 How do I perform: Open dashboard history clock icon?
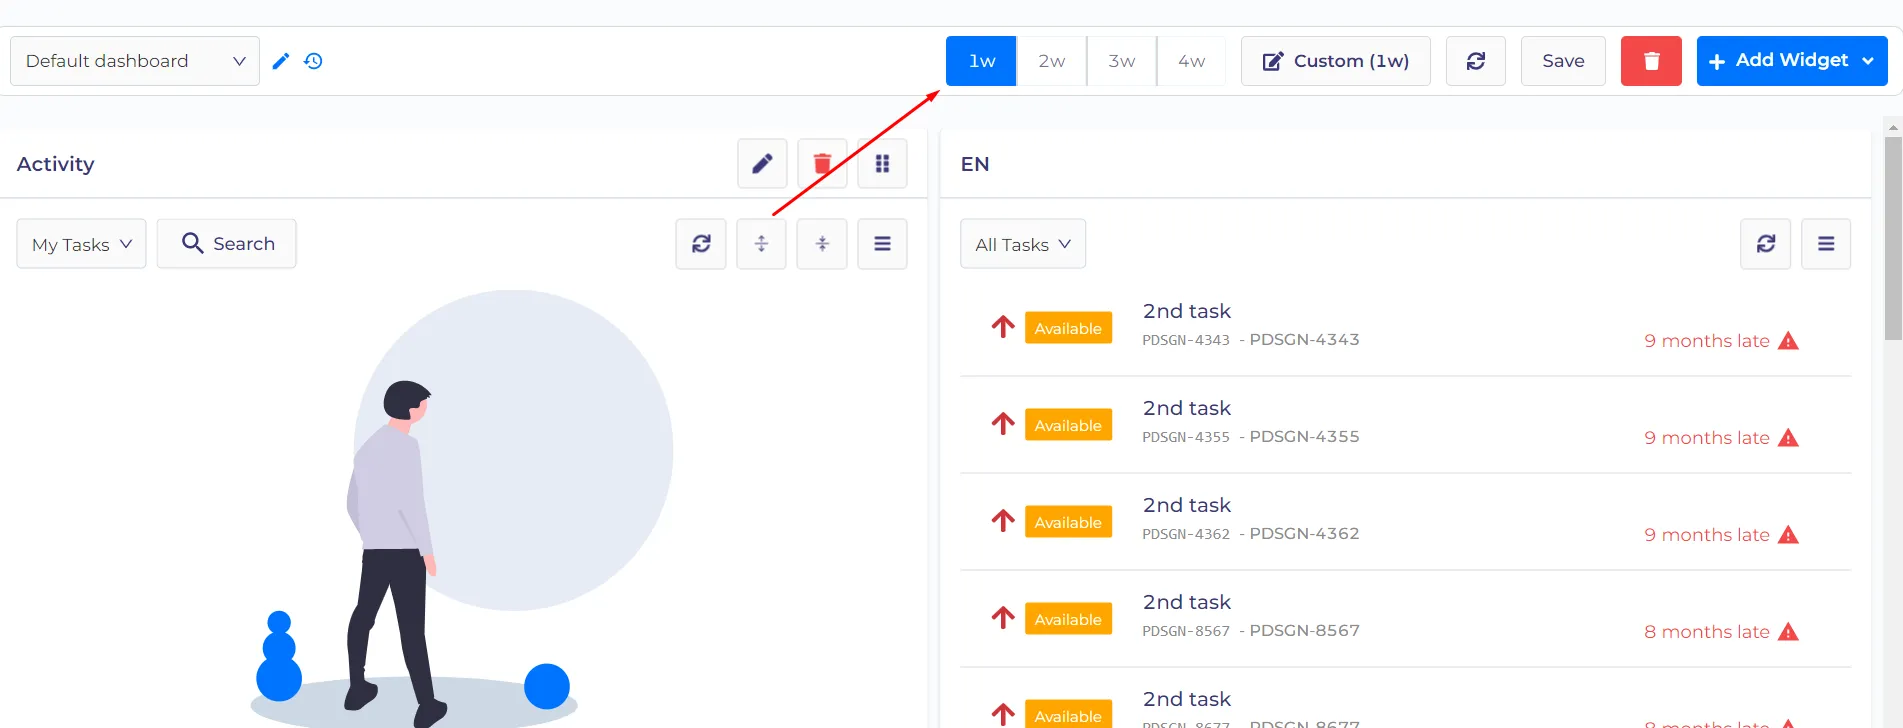click(313, 61)
